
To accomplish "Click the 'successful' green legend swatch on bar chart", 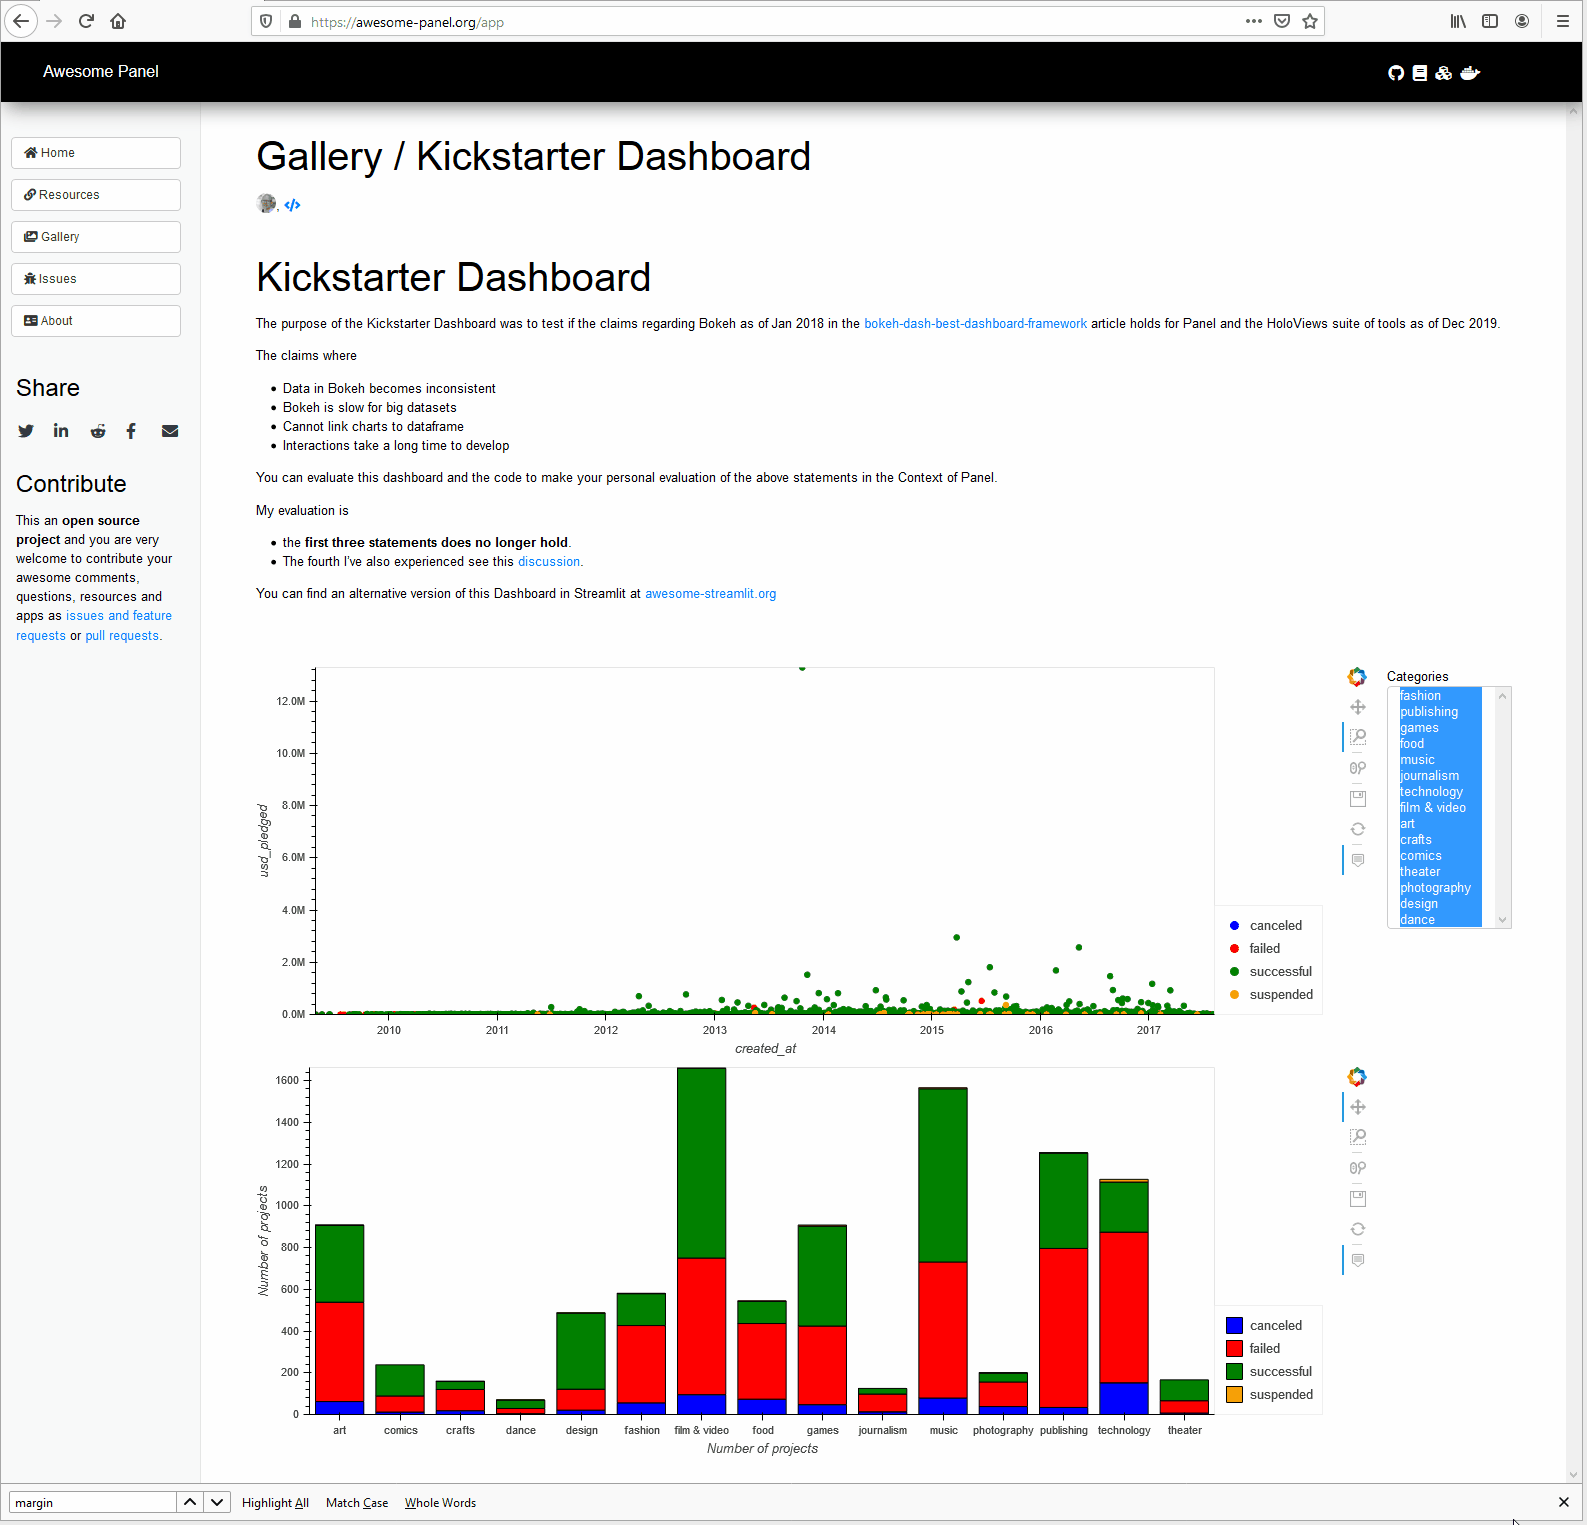I will click(x=1234, y=1372).
